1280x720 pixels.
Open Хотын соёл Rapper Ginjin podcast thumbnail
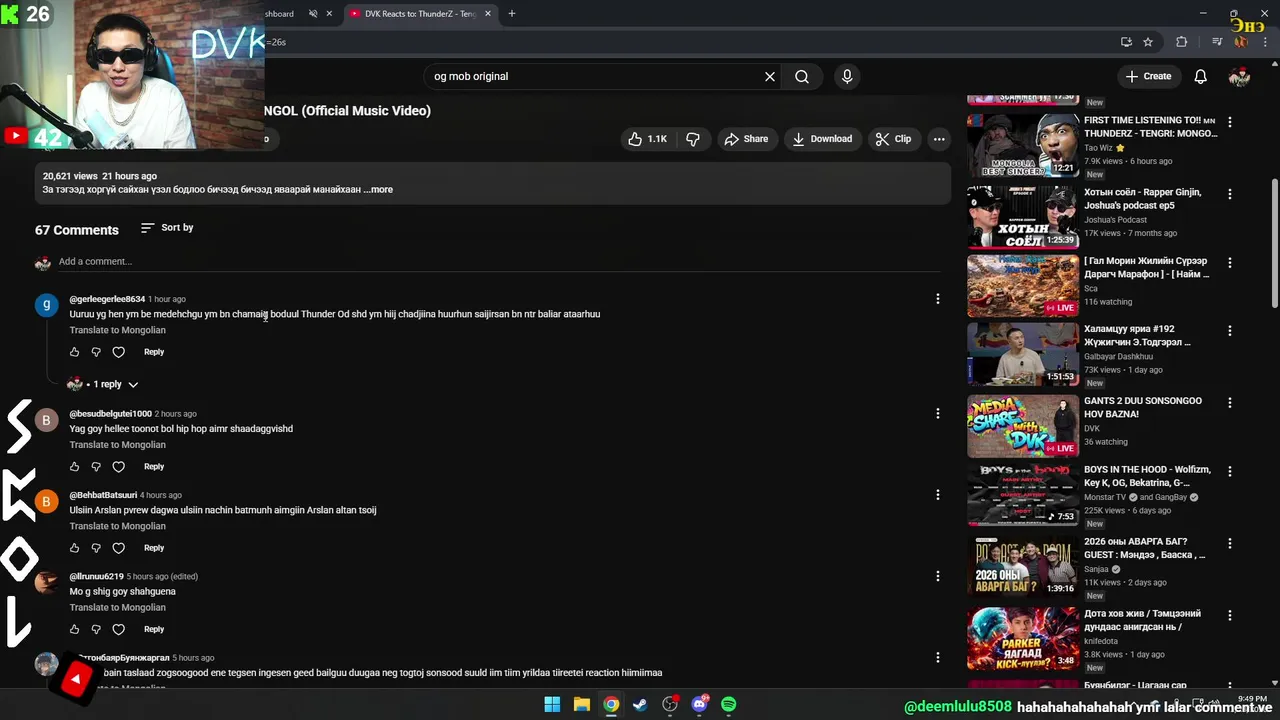pyautogui.click(x=1022, y=217)
